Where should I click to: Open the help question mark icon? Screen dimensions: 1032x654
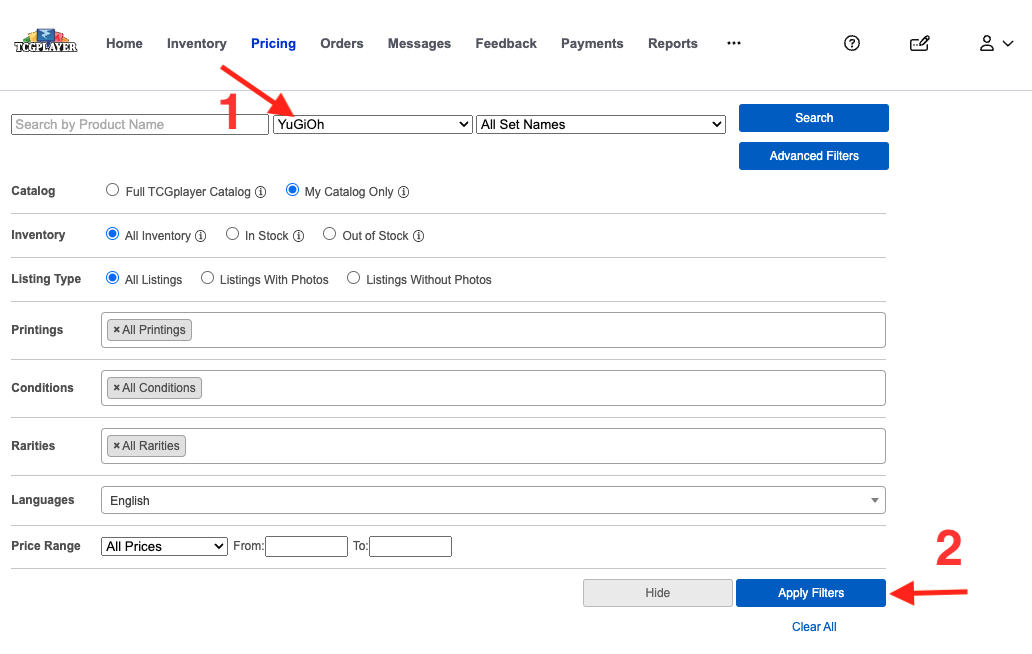click(x=852, y=43)
